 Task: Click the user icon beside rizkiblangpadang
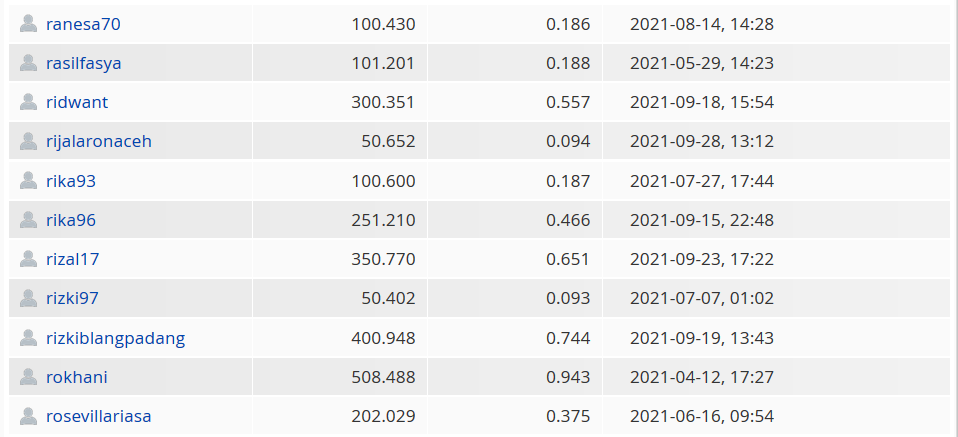pyautogui.click(x=28, y=338)
